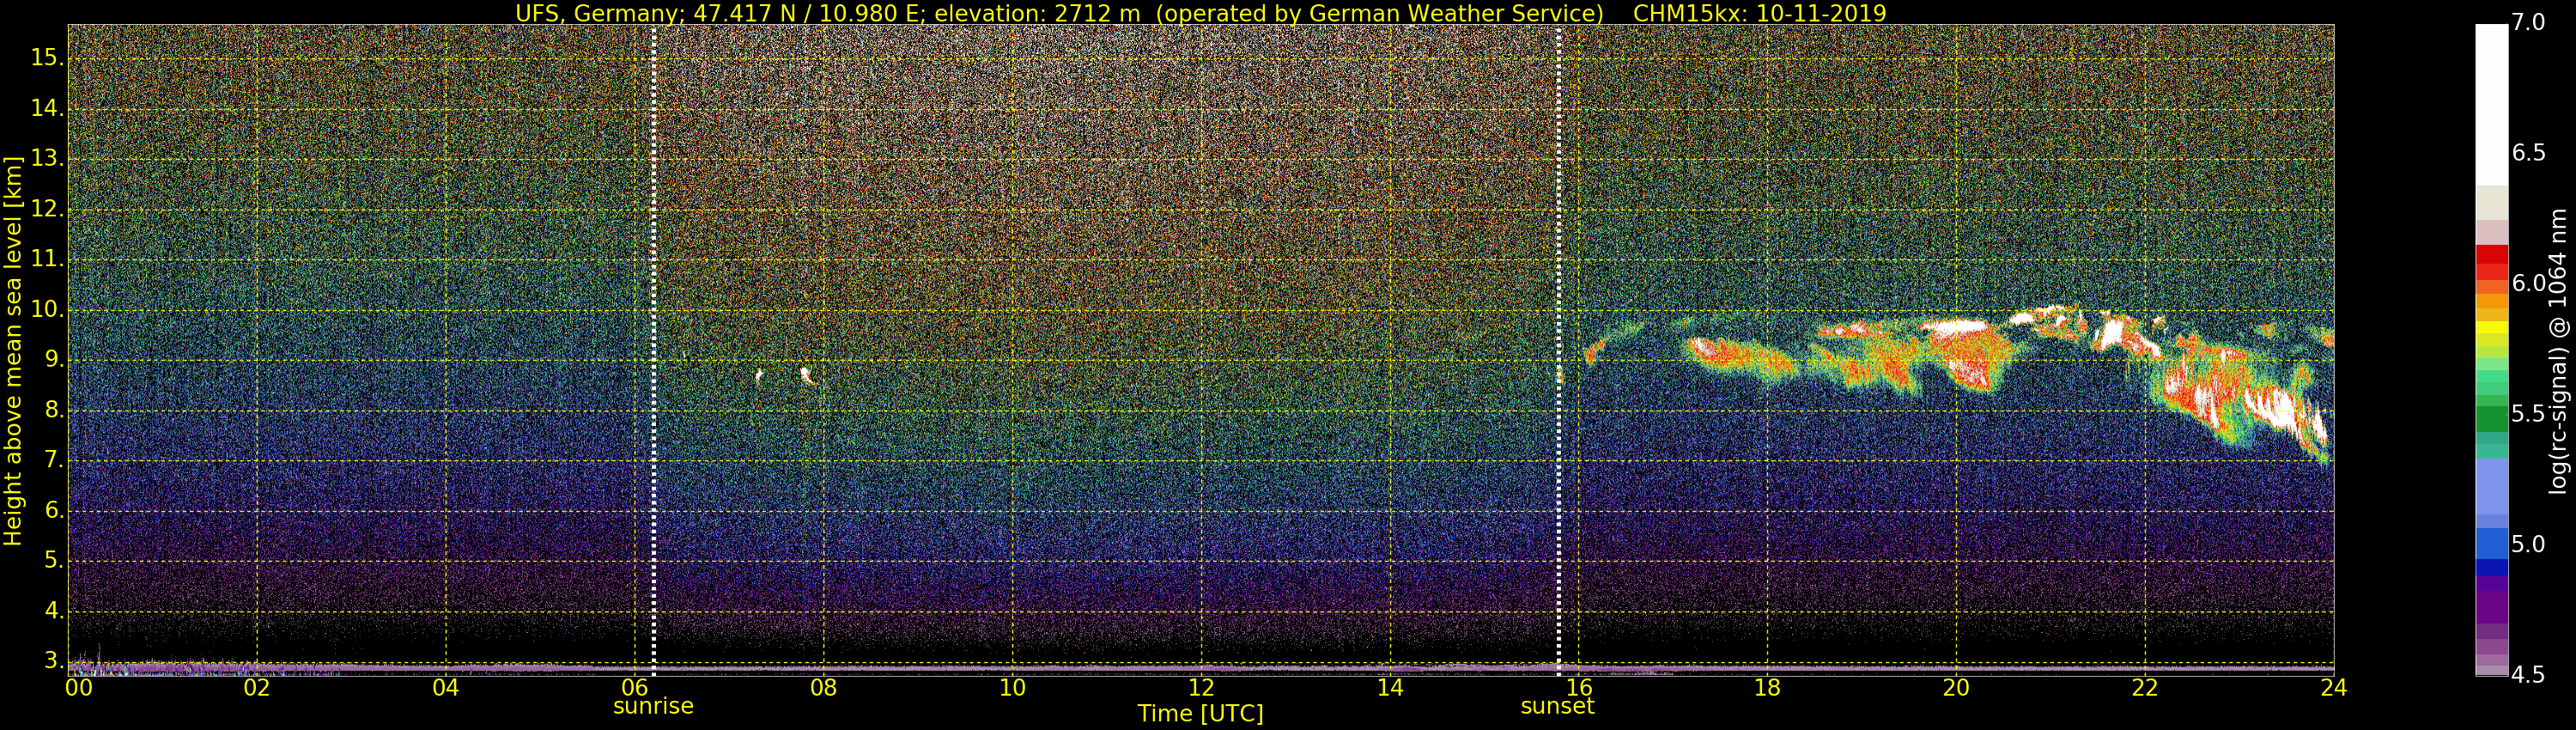Screen dimensions: 2576x730
Task: Click the "4." height axis tick label
Action: 53,611
